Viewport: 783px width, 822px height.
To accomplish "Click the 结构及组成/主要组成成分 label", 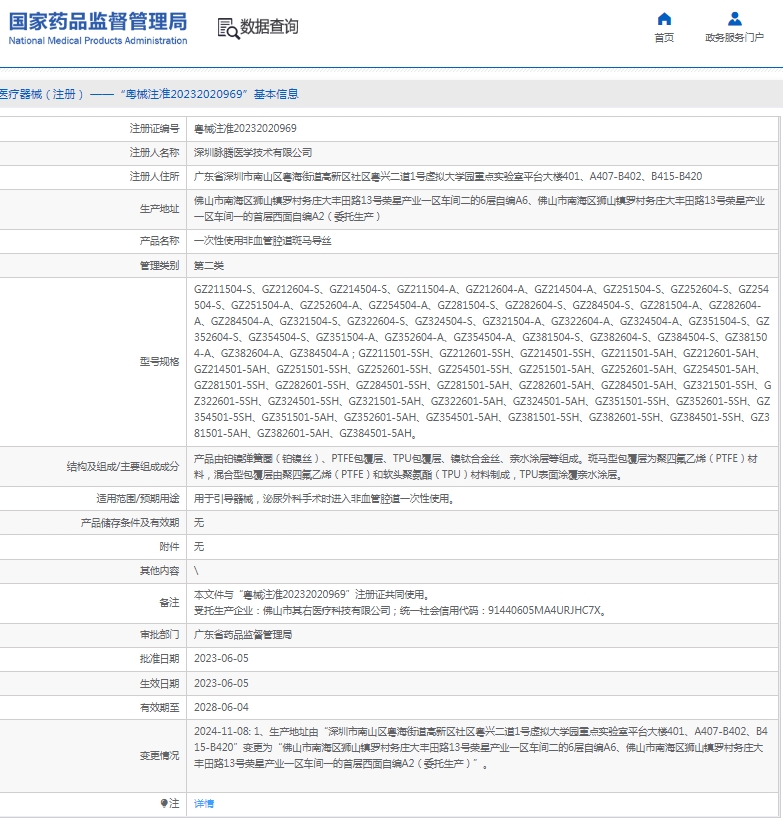I will pyautogui.click(x=123, y=467).
